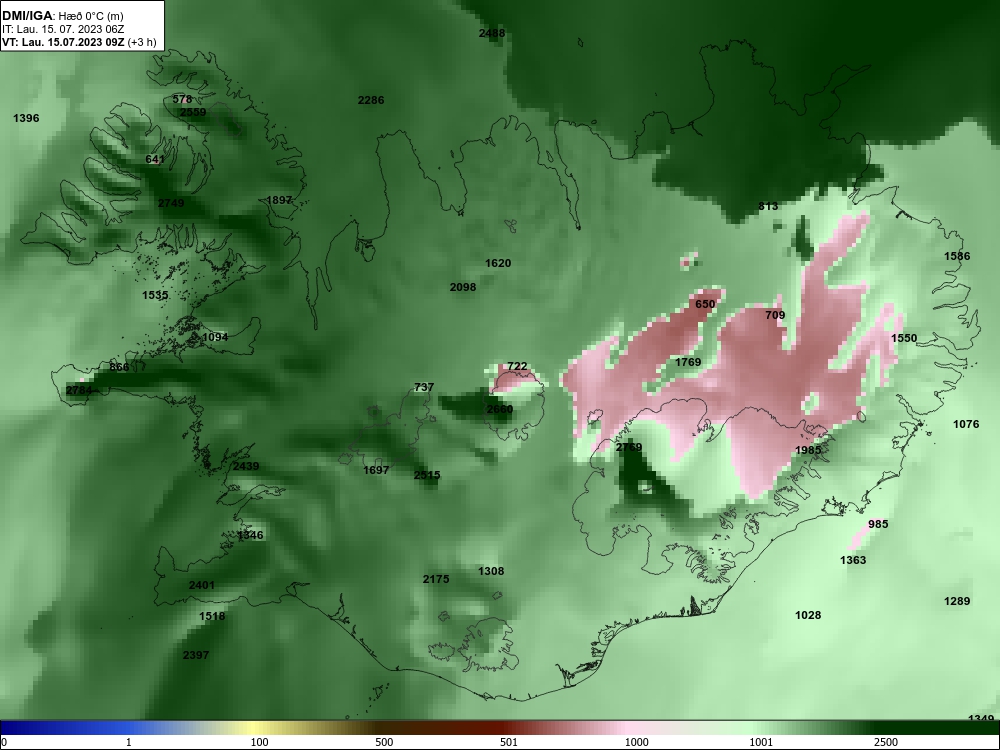Click the legend scale label 0
This screenshot has height=750, width=1000.
point(3,742)
